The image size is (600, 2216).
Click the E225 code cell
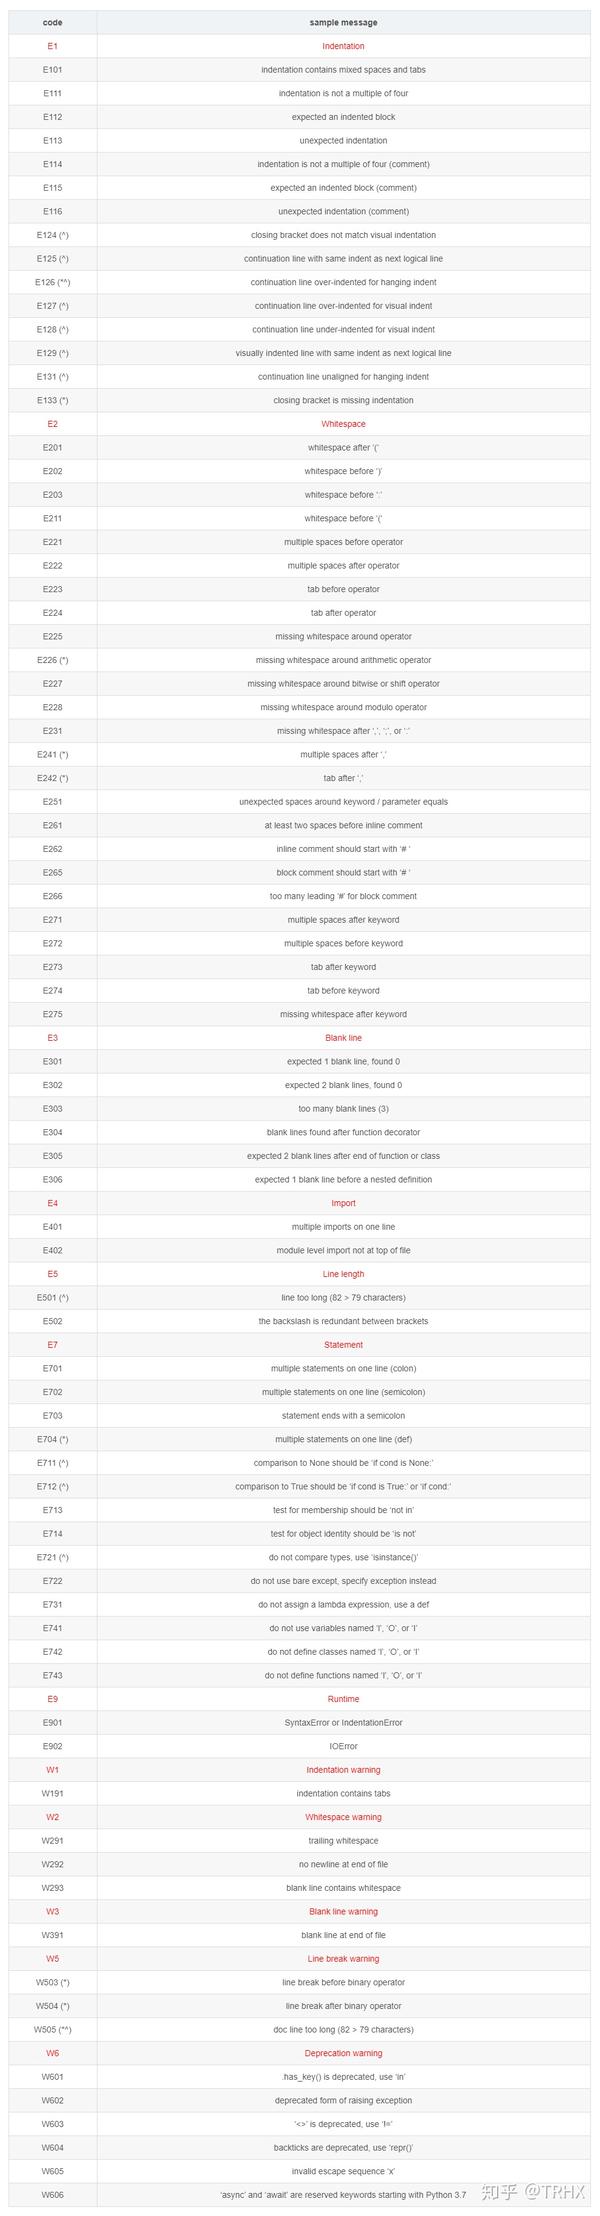[x=52, y=636]
